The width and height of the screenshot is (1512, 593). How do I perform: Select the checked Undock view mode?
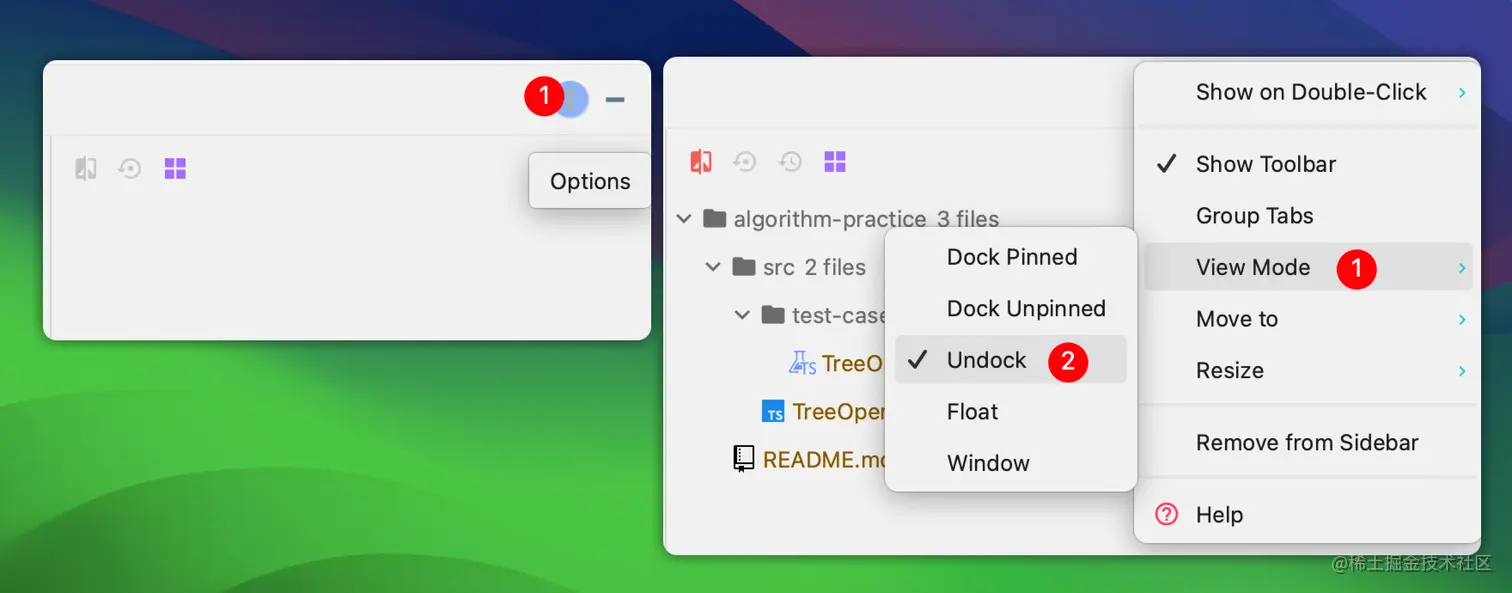1011,360
